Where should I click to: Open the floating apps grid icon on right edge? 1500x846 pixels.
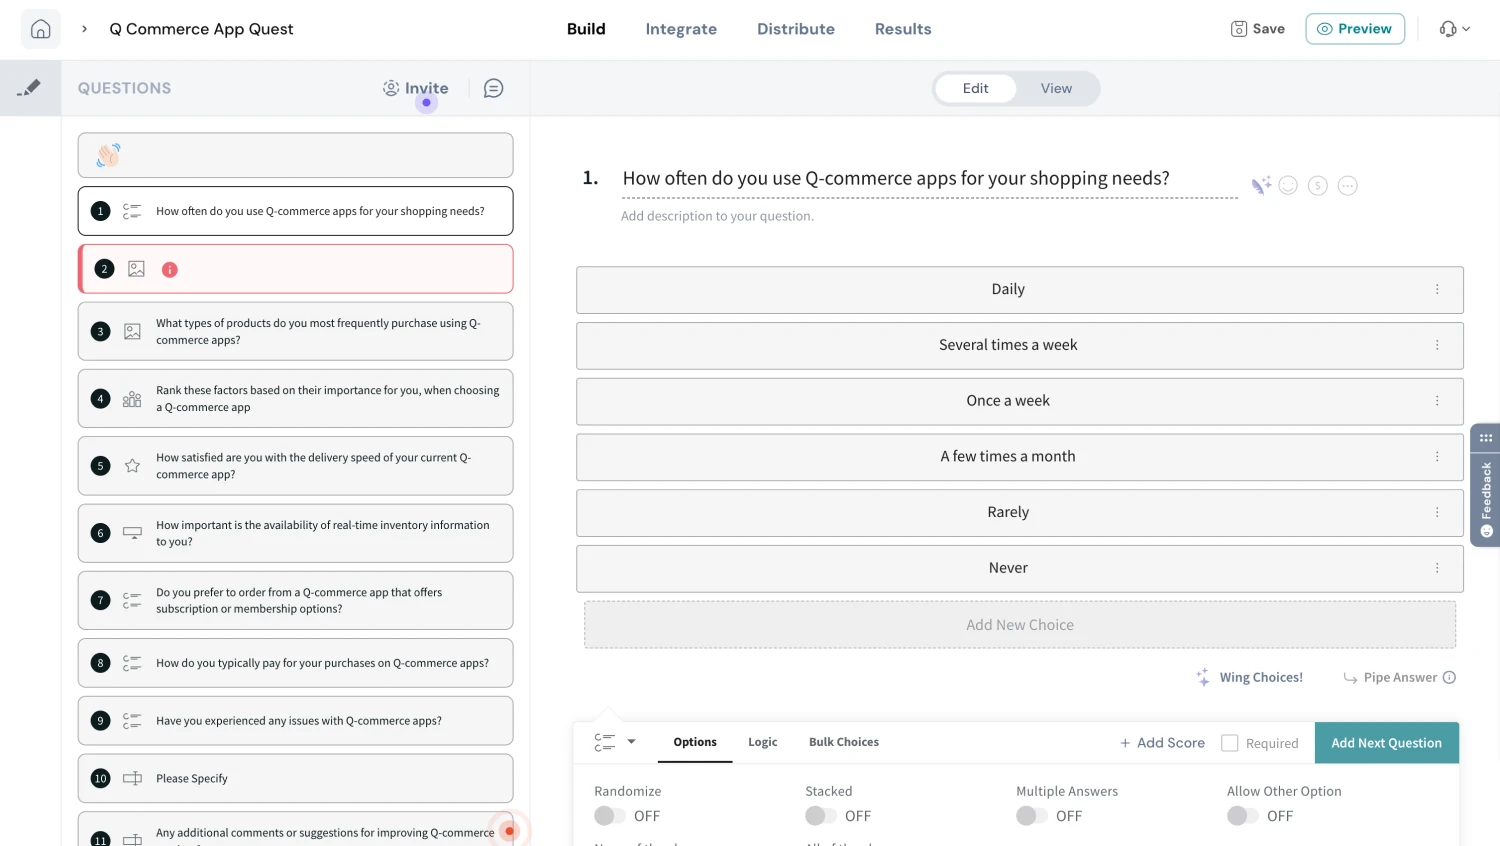point(1485,437)
